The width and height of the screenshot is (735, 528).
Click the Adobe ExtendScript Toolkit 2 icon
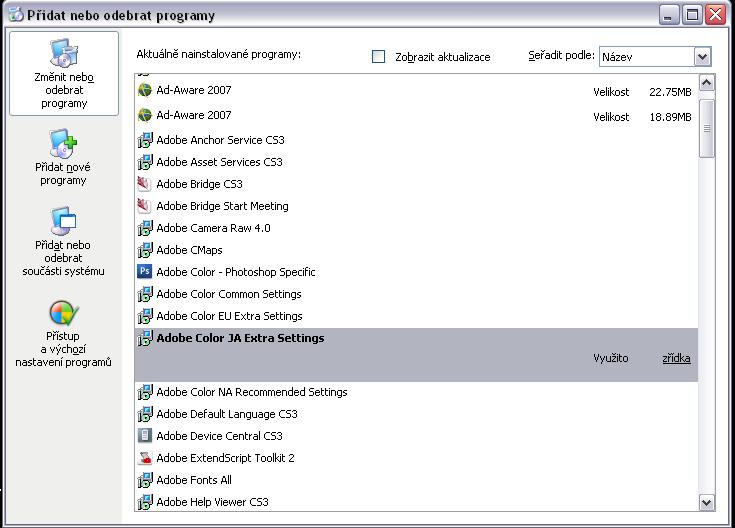[x=144, y=458]
